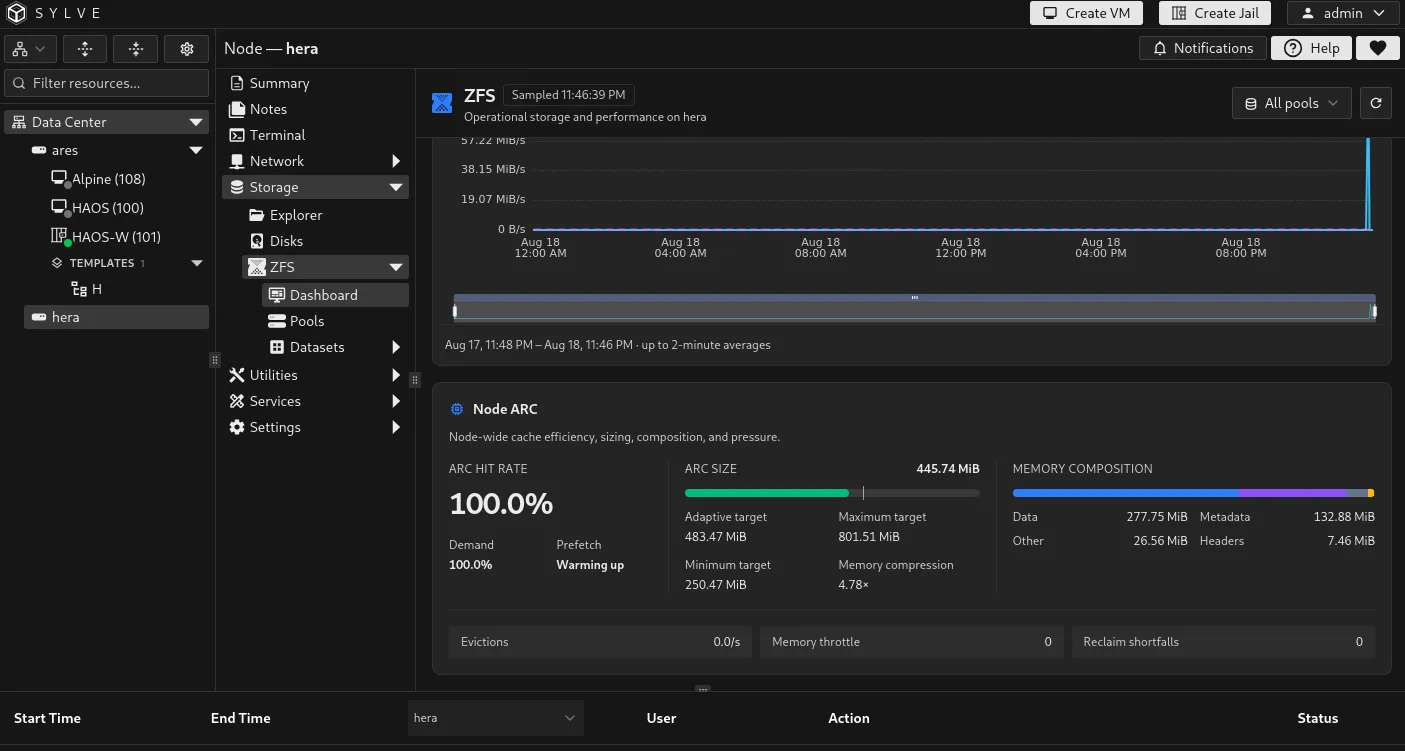
Task: Click the Node ARC chip icon
Action: point(457,409)
